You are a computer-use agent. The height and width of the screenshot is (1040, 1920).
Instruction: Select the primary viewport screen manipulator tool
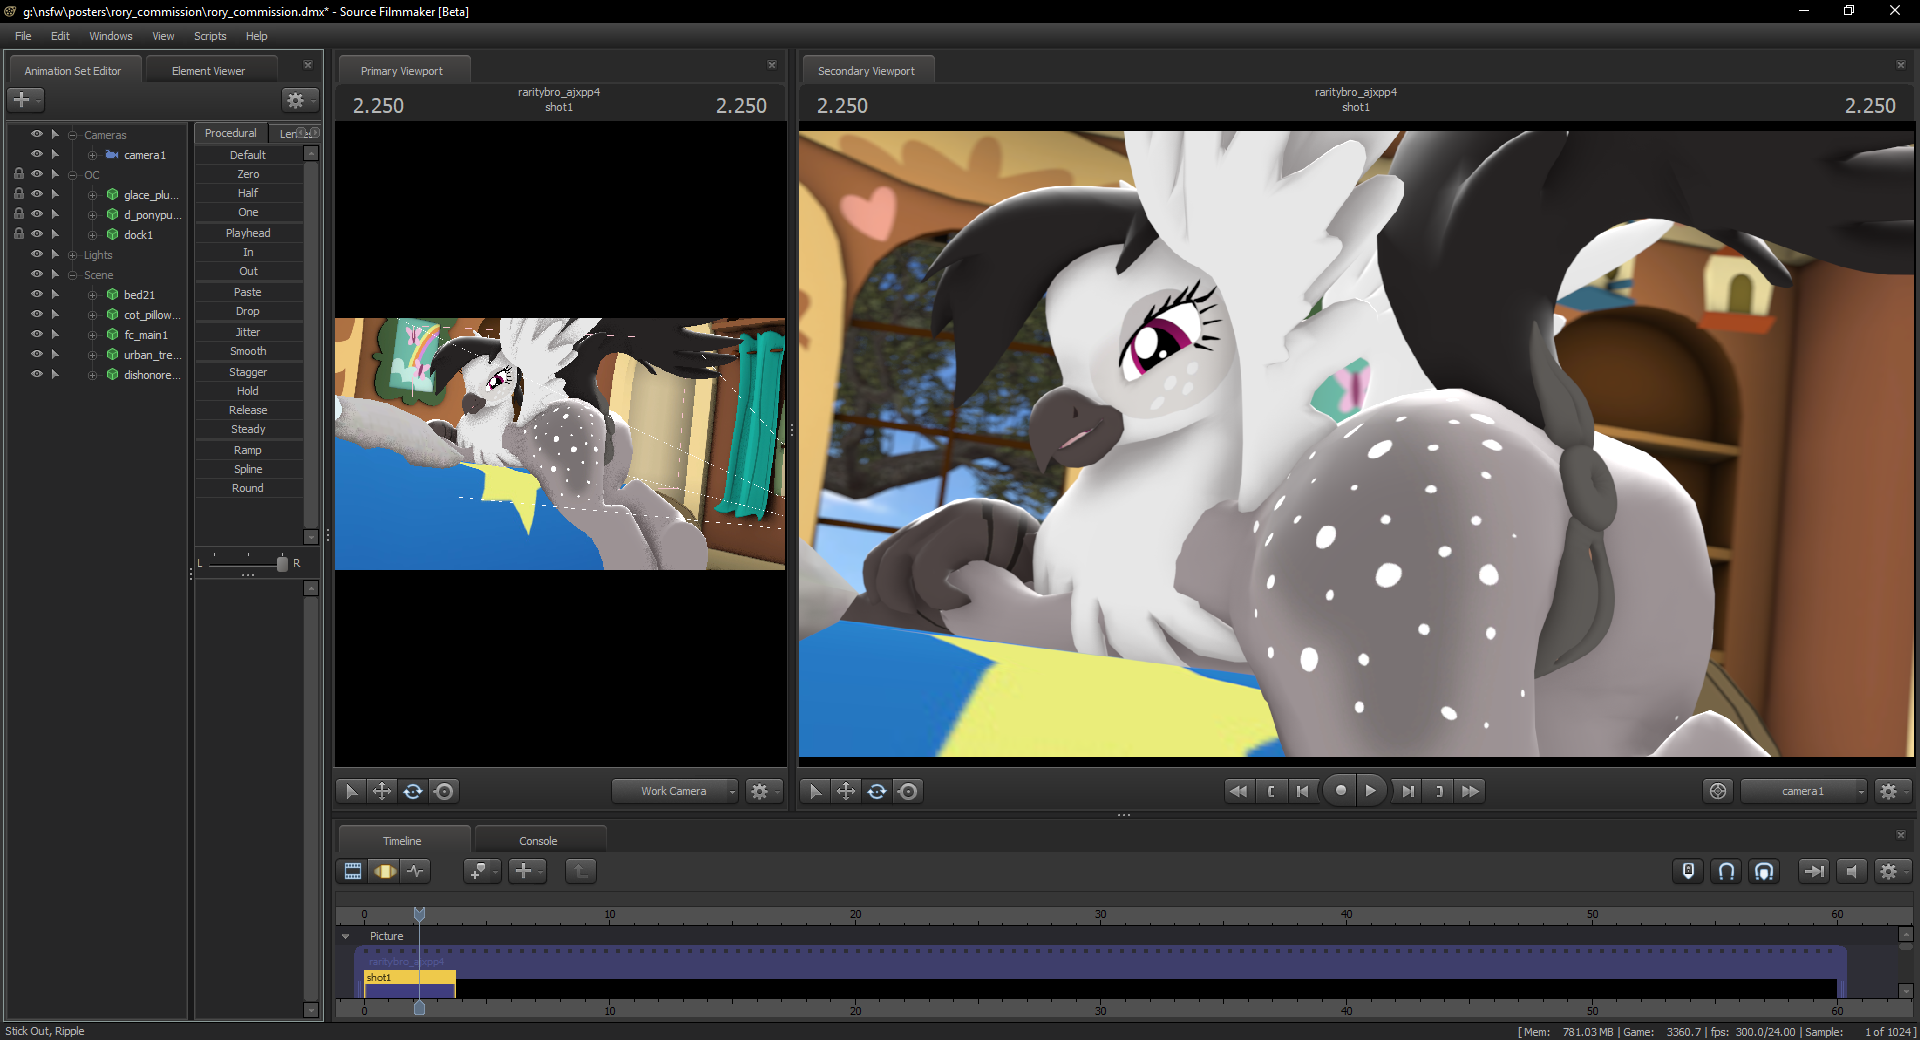tap(444, 791)
